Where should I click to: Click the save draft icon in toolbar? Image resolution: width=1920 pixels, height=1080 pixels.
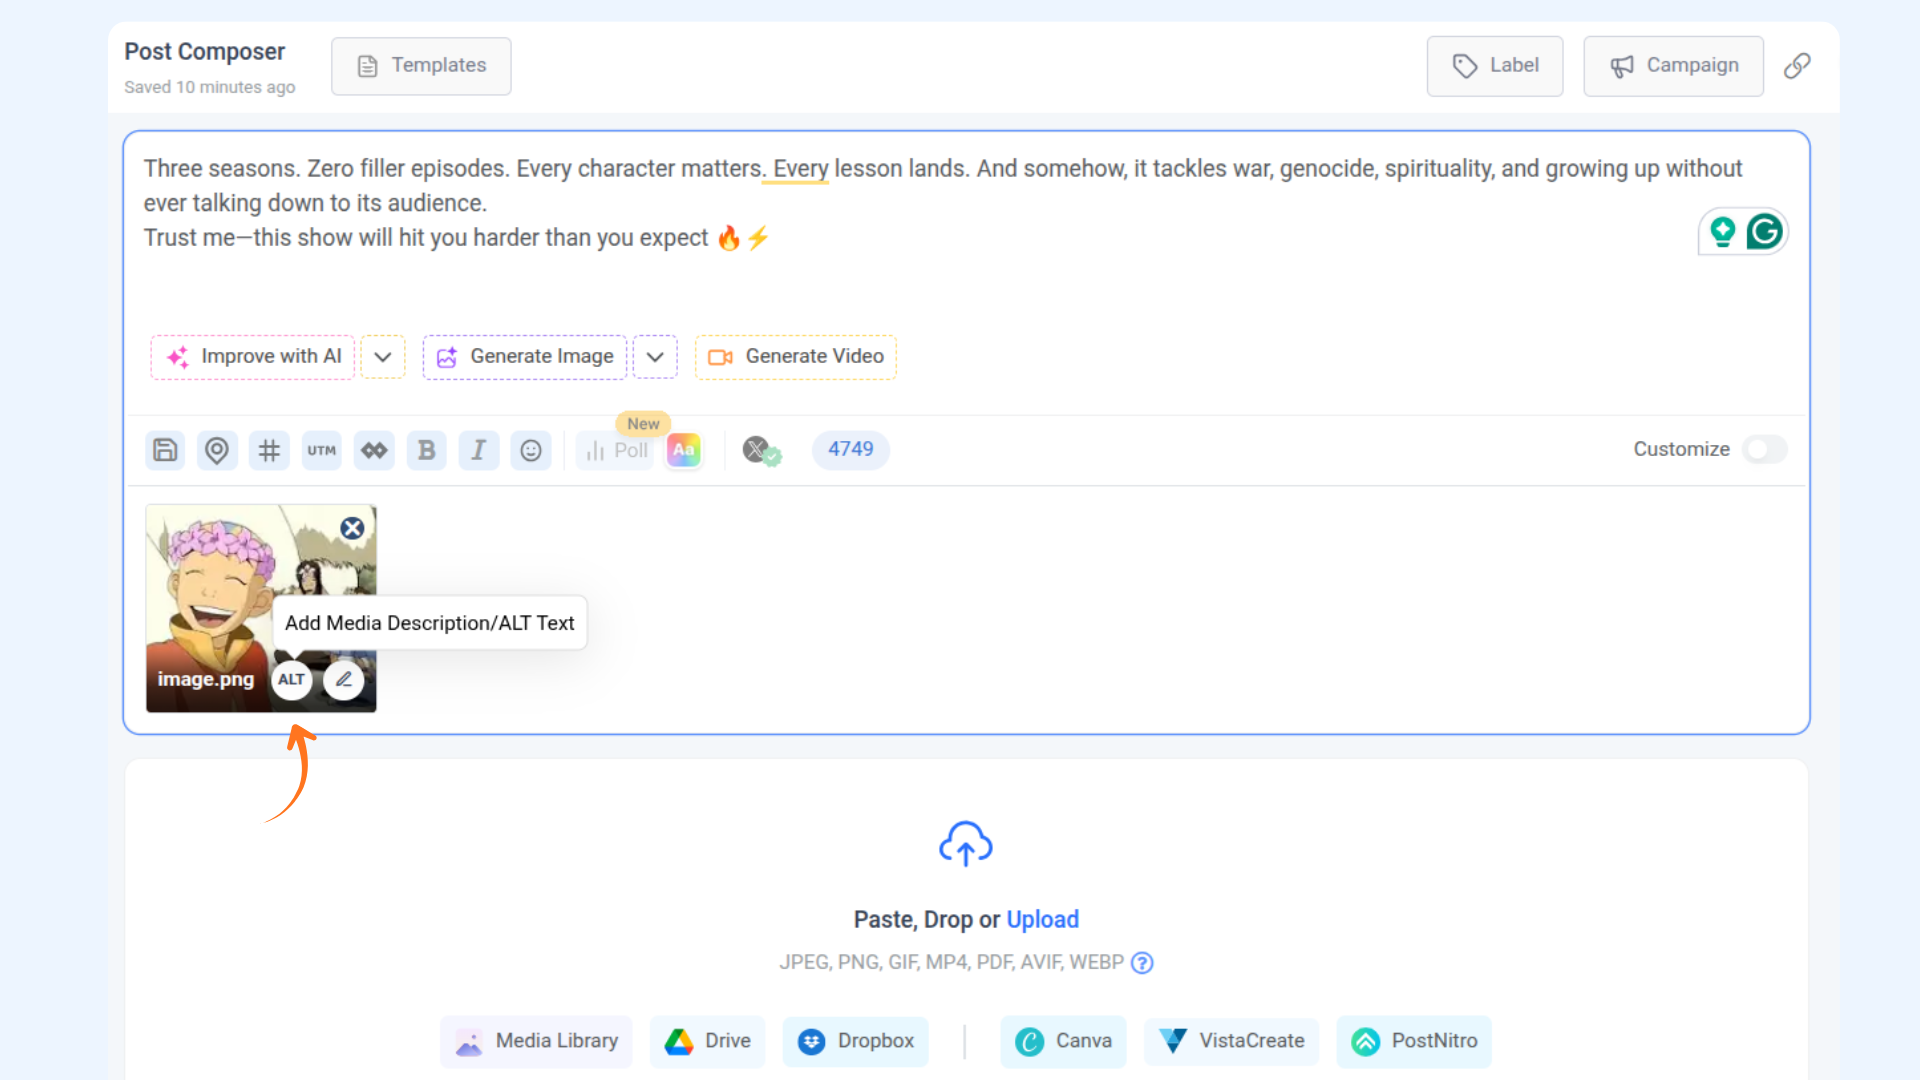[x=165, y=450]
